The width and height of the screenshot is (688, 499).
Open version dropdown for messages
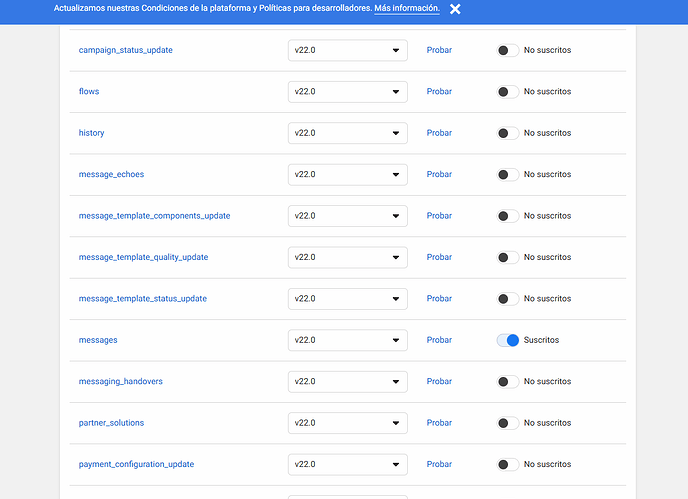pyautogui.click(x=347, y=340)
